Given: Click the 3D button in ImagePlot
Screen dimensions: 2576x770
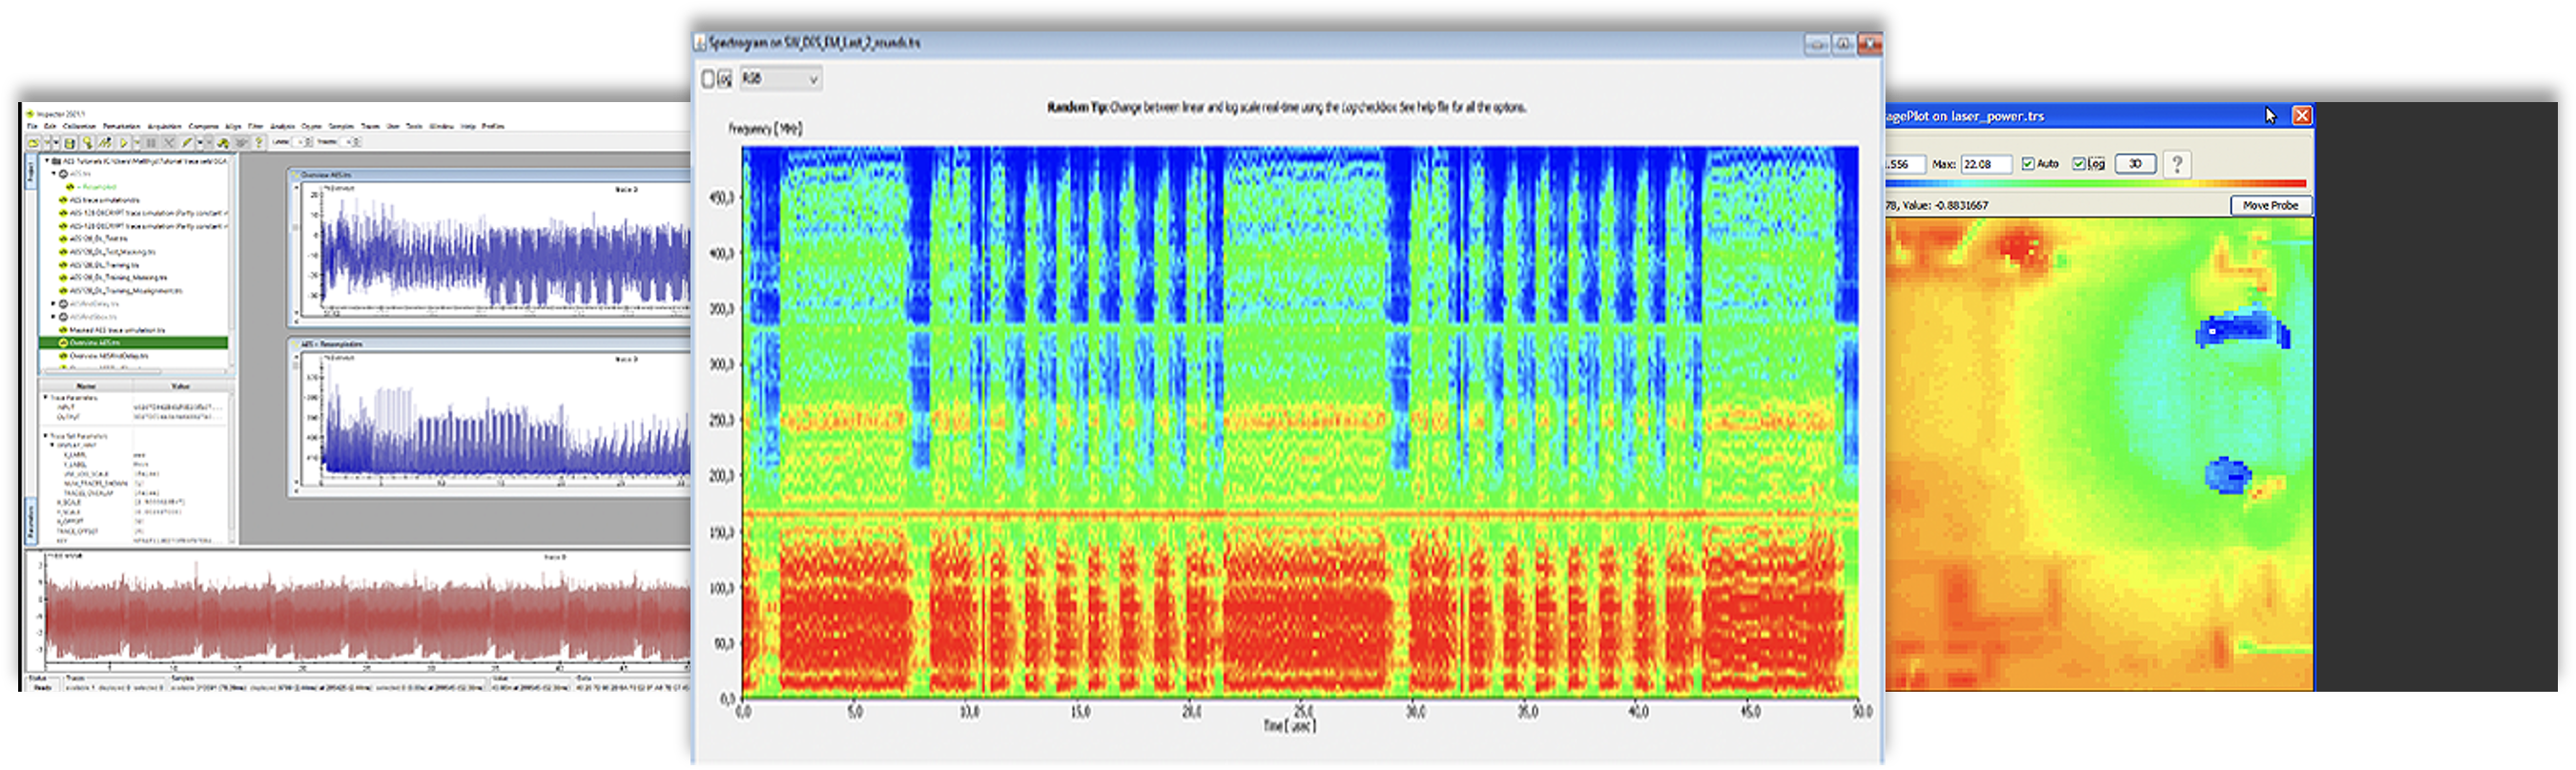Looking at the screenshot, I should coord(2135,164).
